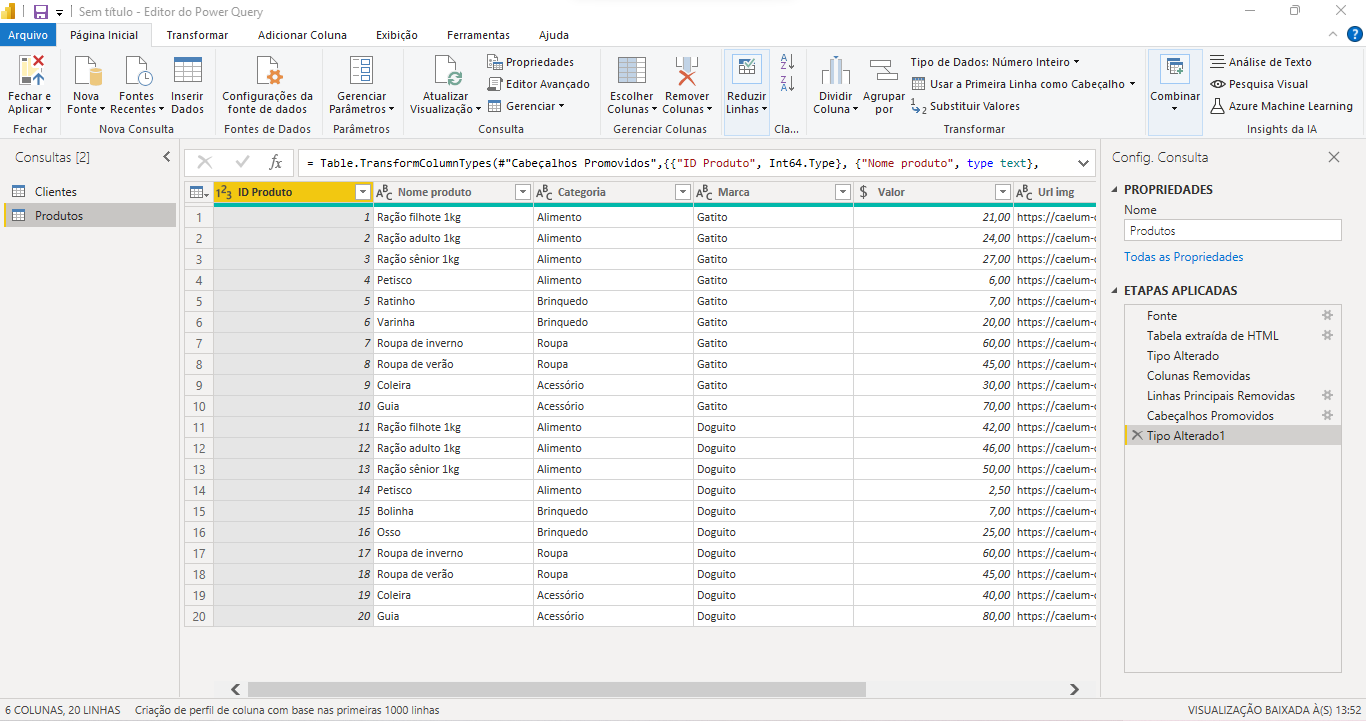Collapse the PROPRIEDADES section
The height and width of the screenshot is (721, 1366).
pos(1115,190)
